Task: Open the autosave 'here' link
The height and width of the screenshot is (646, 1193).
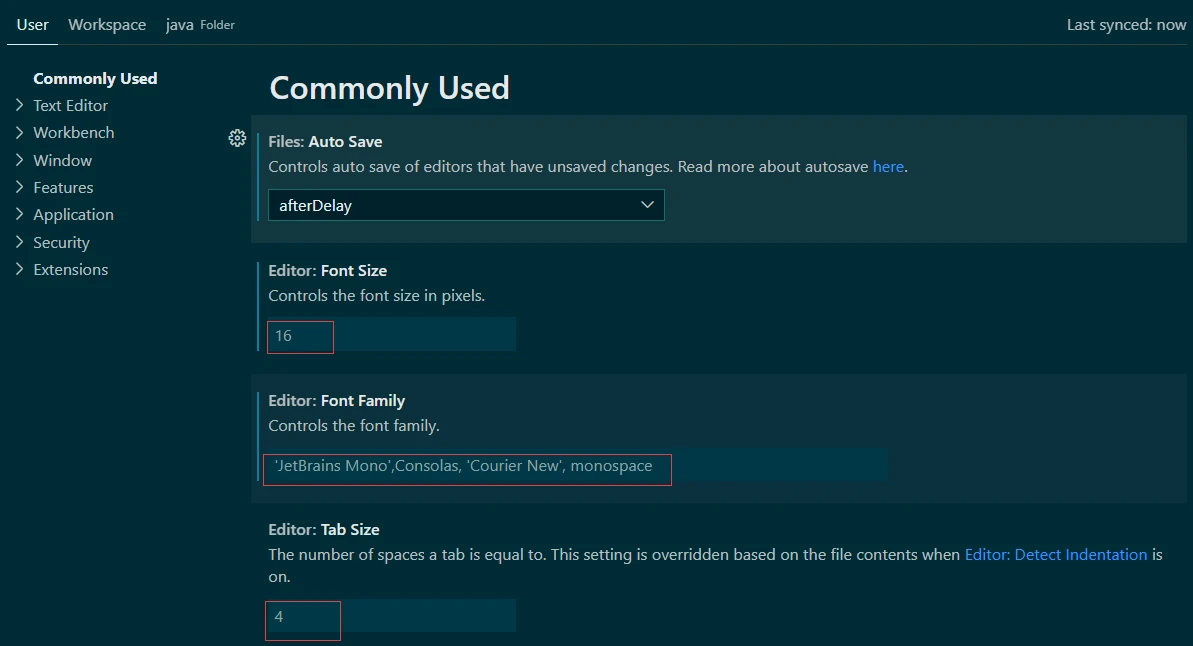Action: click(x=888, y=167)
